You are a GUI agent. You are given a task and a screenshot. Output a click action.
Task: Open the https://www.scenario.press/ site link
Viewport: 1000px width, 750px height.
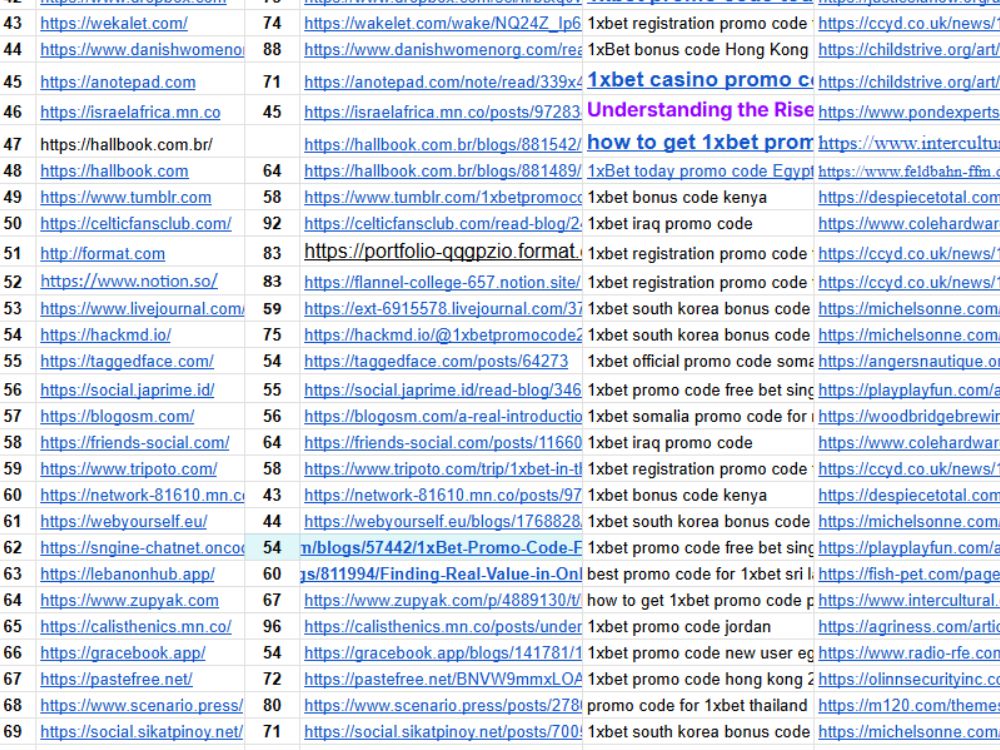pyautogui.click(x=142, y=705)
